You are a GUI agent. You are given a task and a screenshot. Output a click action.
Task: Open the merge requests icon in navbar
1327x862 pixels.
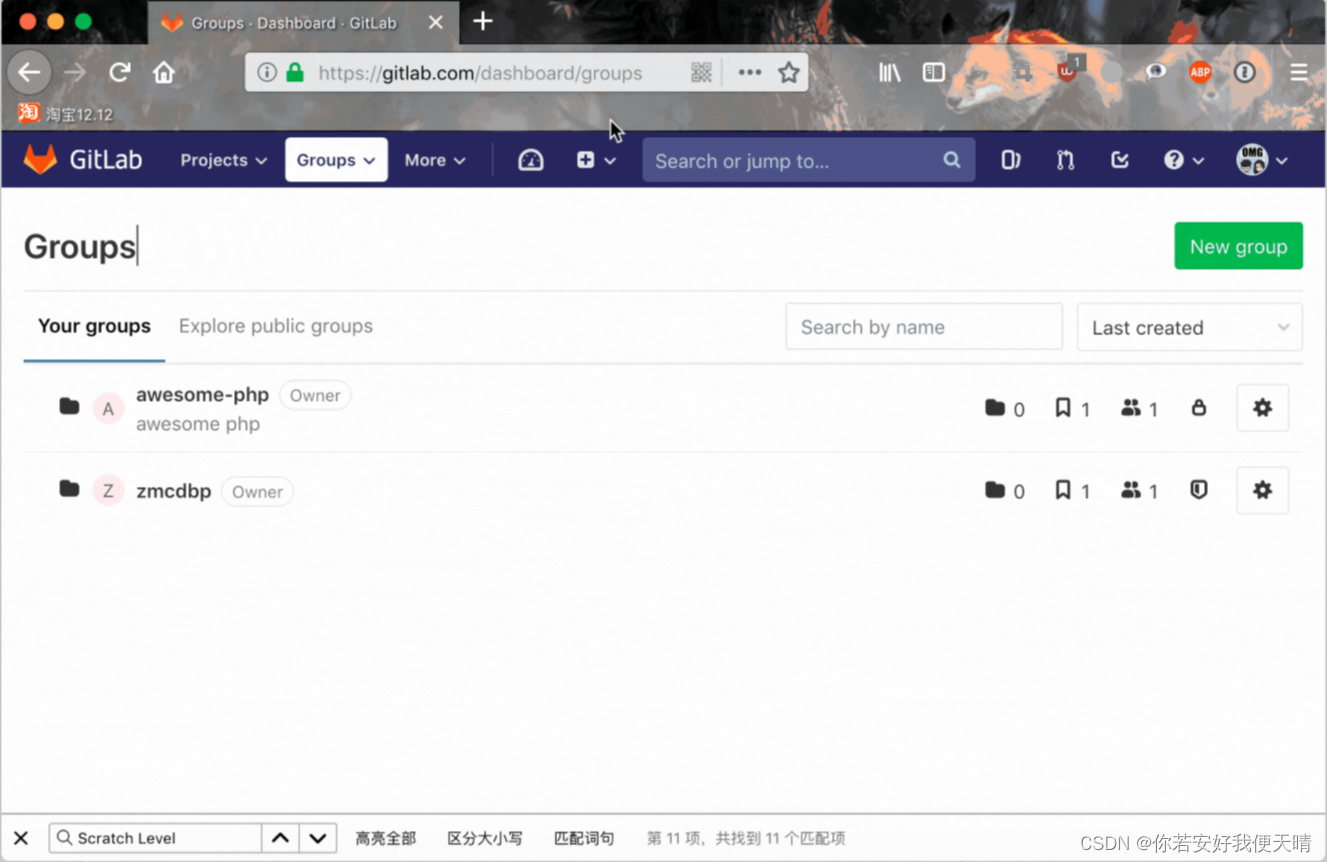point(1065,159)
